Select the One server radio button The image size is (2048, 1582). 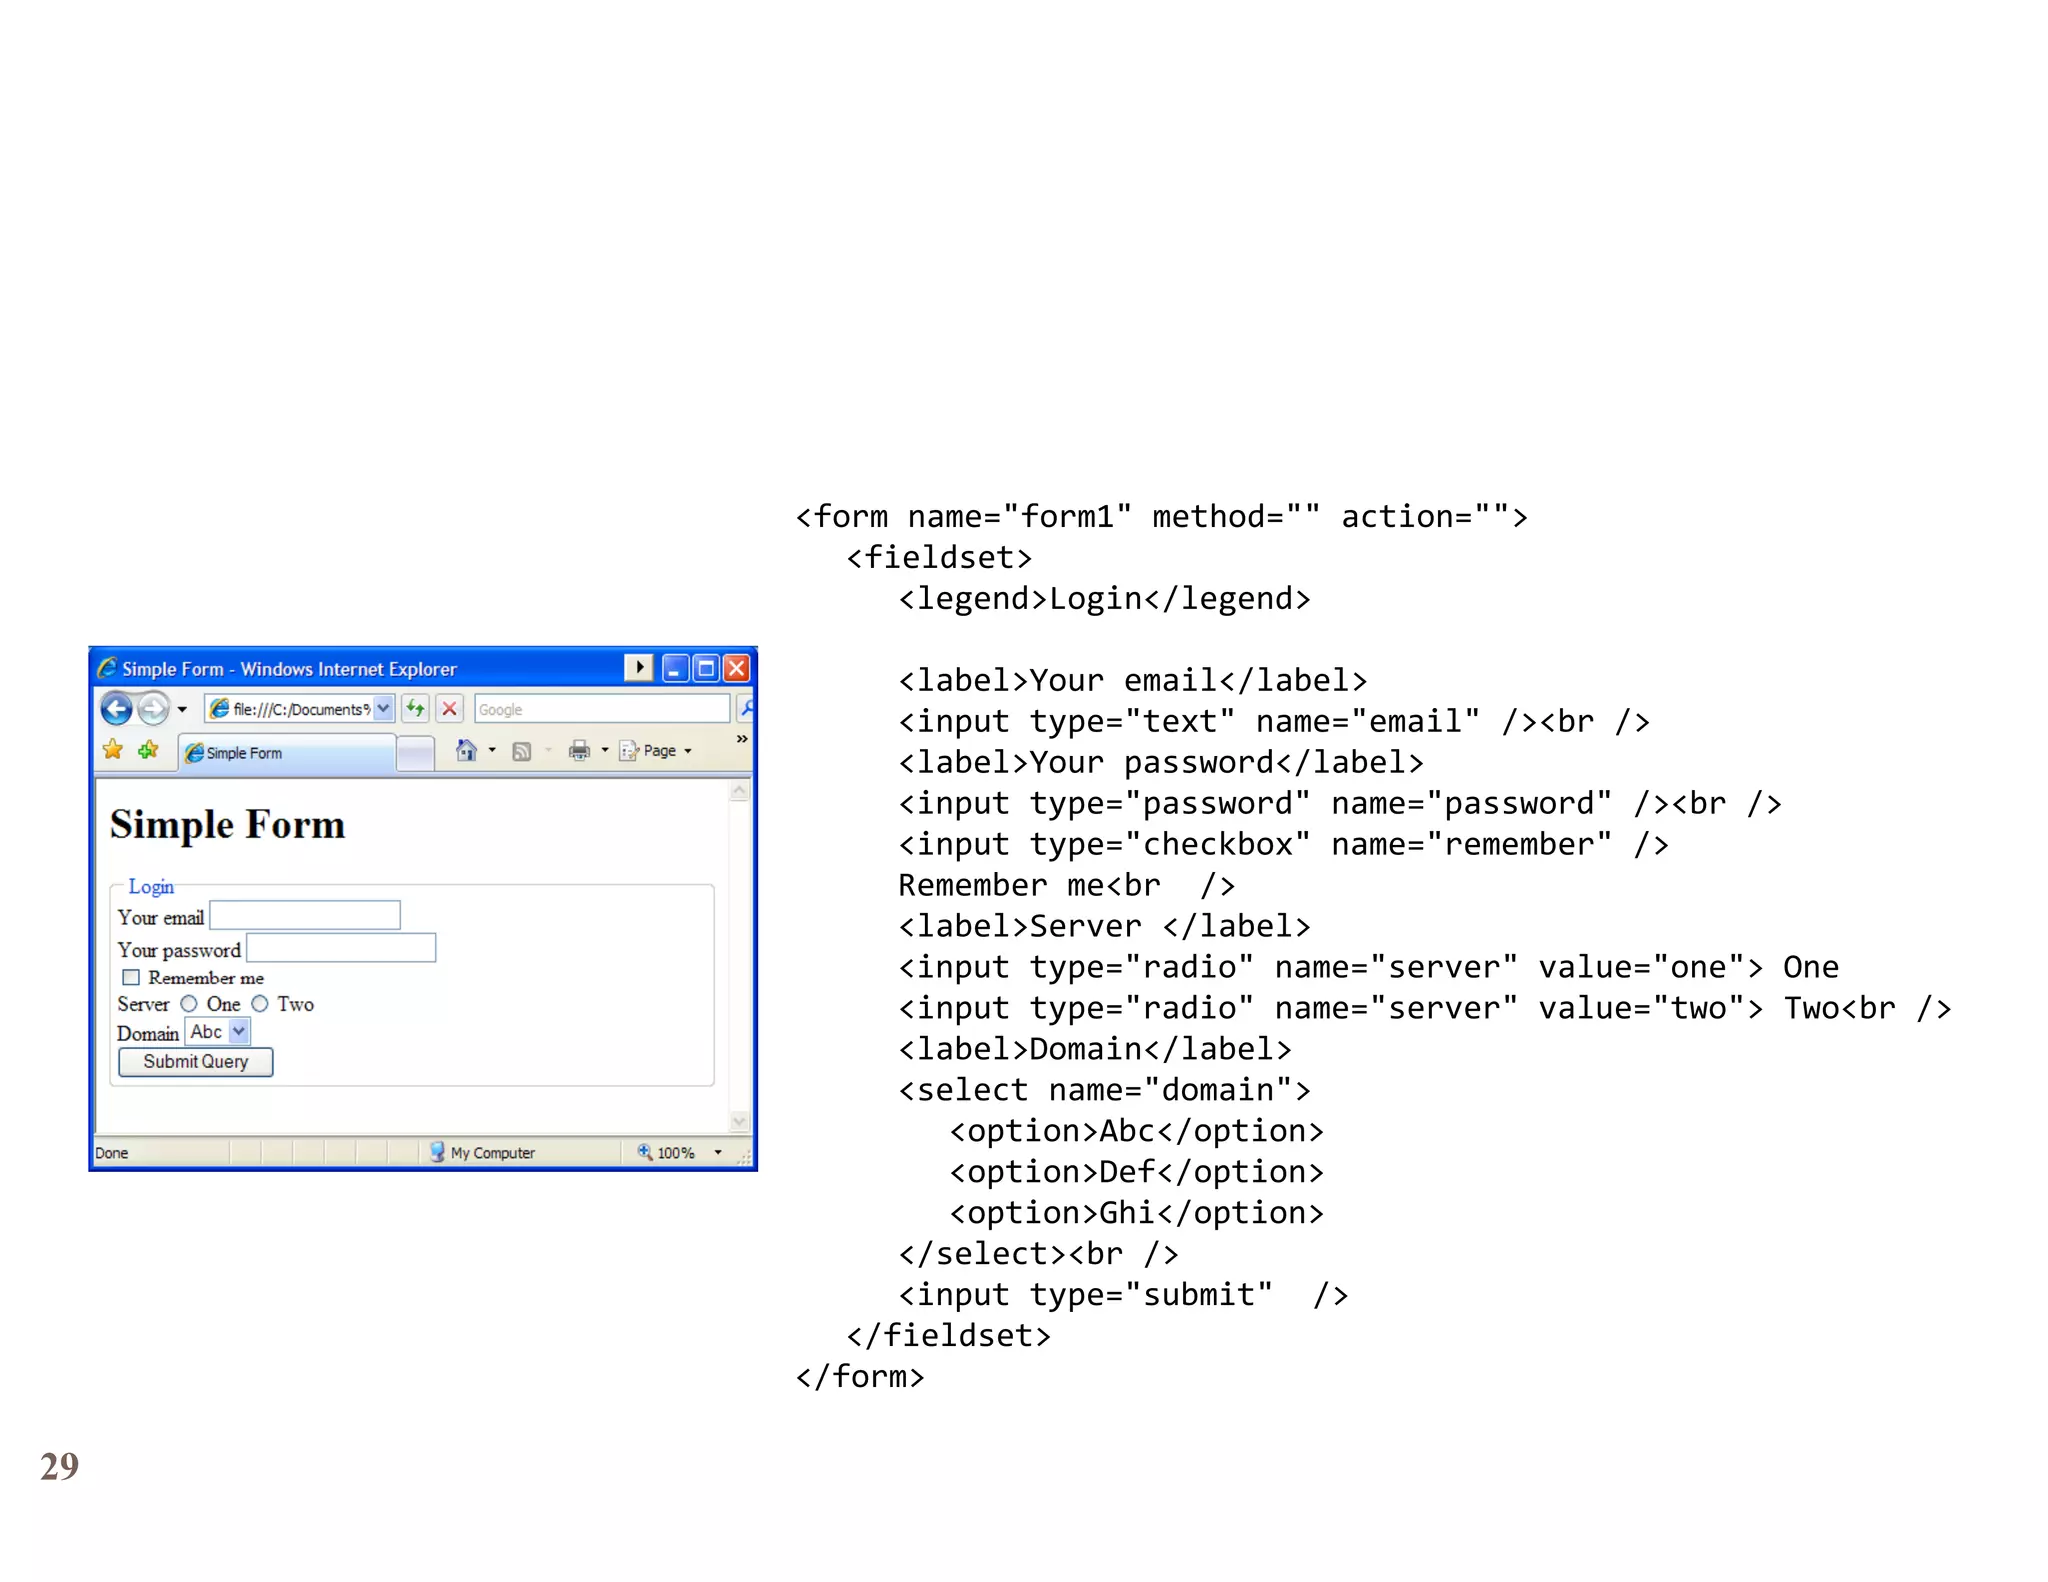pyautogui.click(x=189, y=1003)
